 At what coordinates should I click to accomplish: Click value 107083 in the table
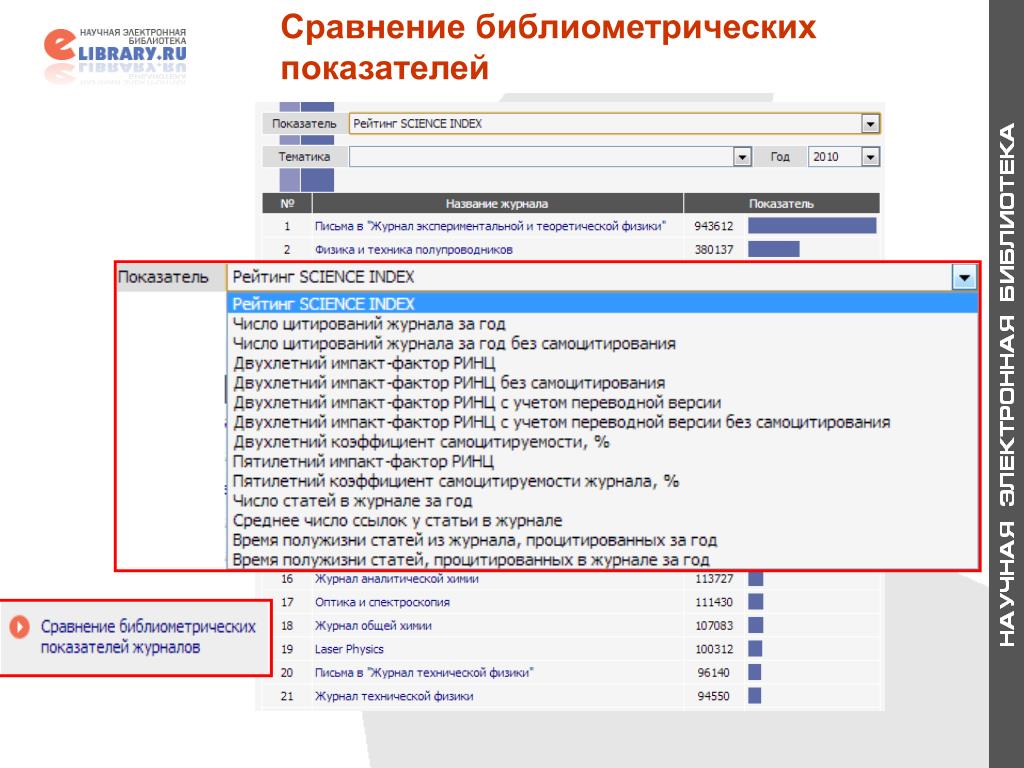tap(714, 626)
